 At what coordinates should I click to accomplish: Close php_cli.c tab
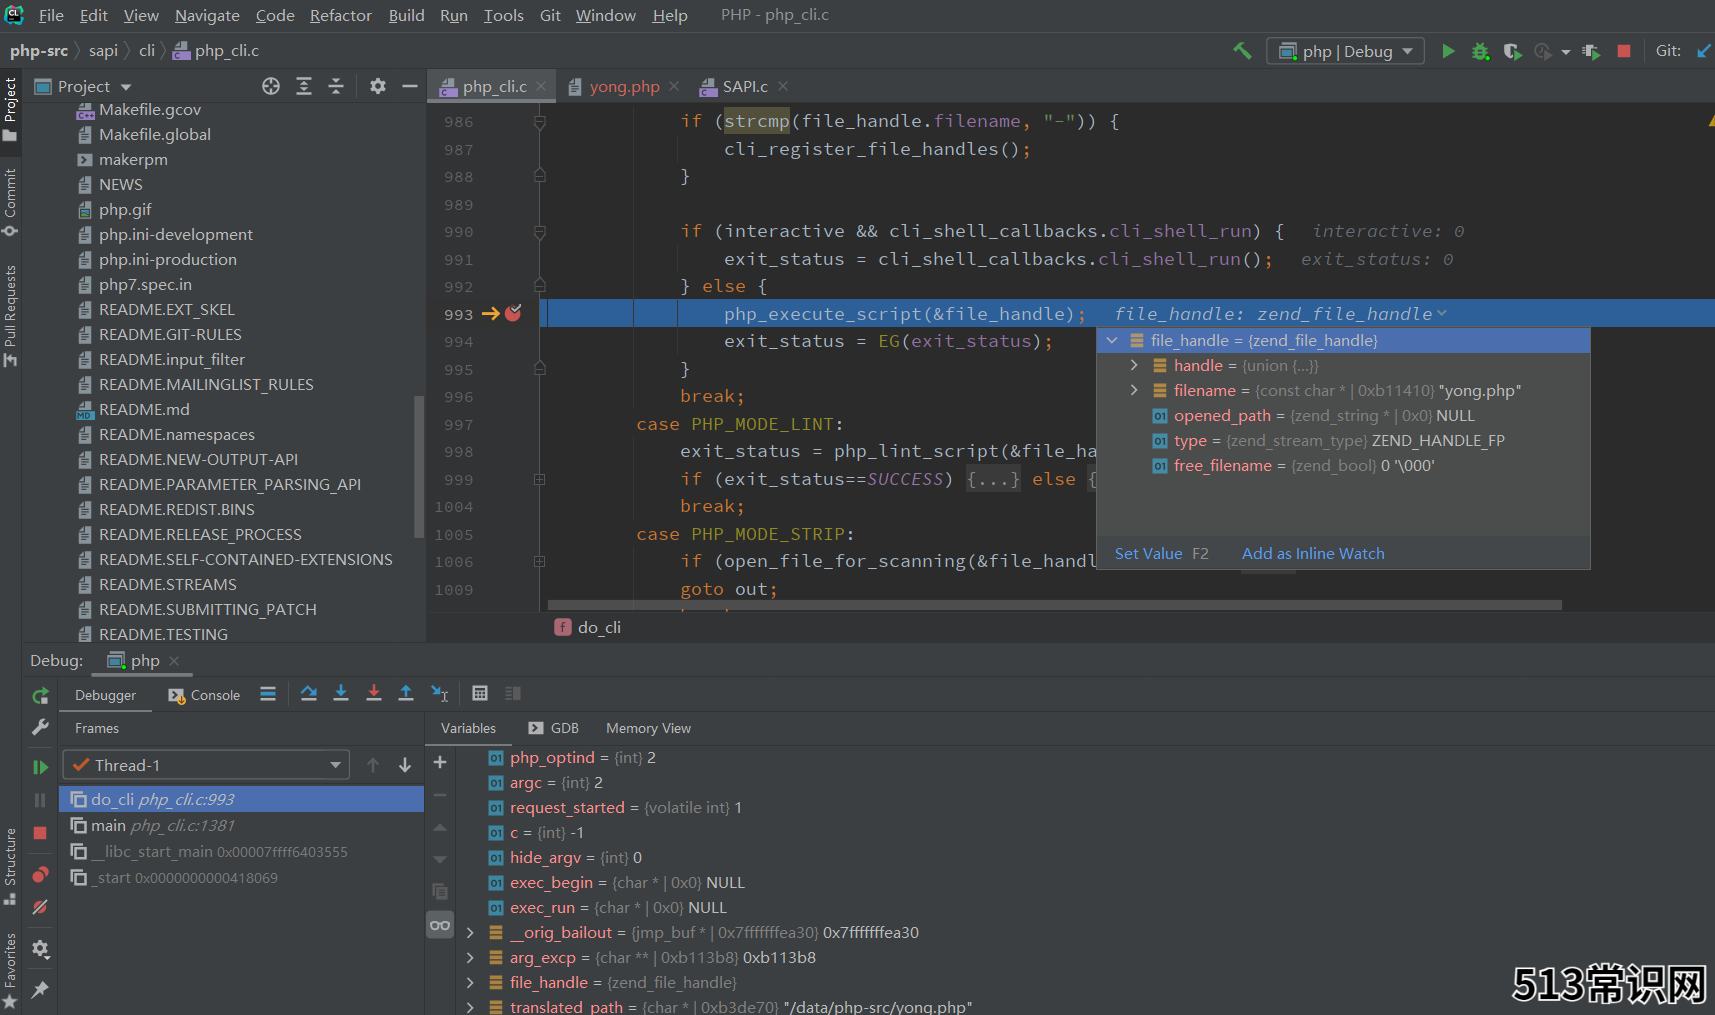coord(541,86)
